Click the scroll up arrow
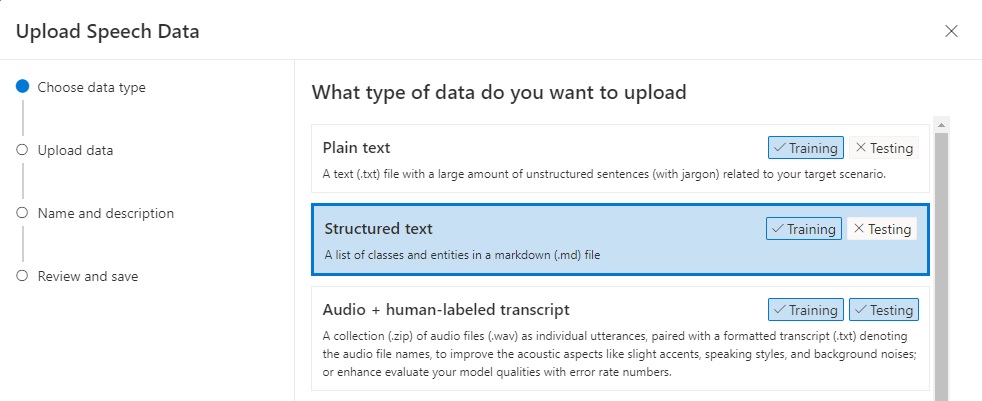The height and width of the screenshot is (401, 982). click(x=941, y=125)
